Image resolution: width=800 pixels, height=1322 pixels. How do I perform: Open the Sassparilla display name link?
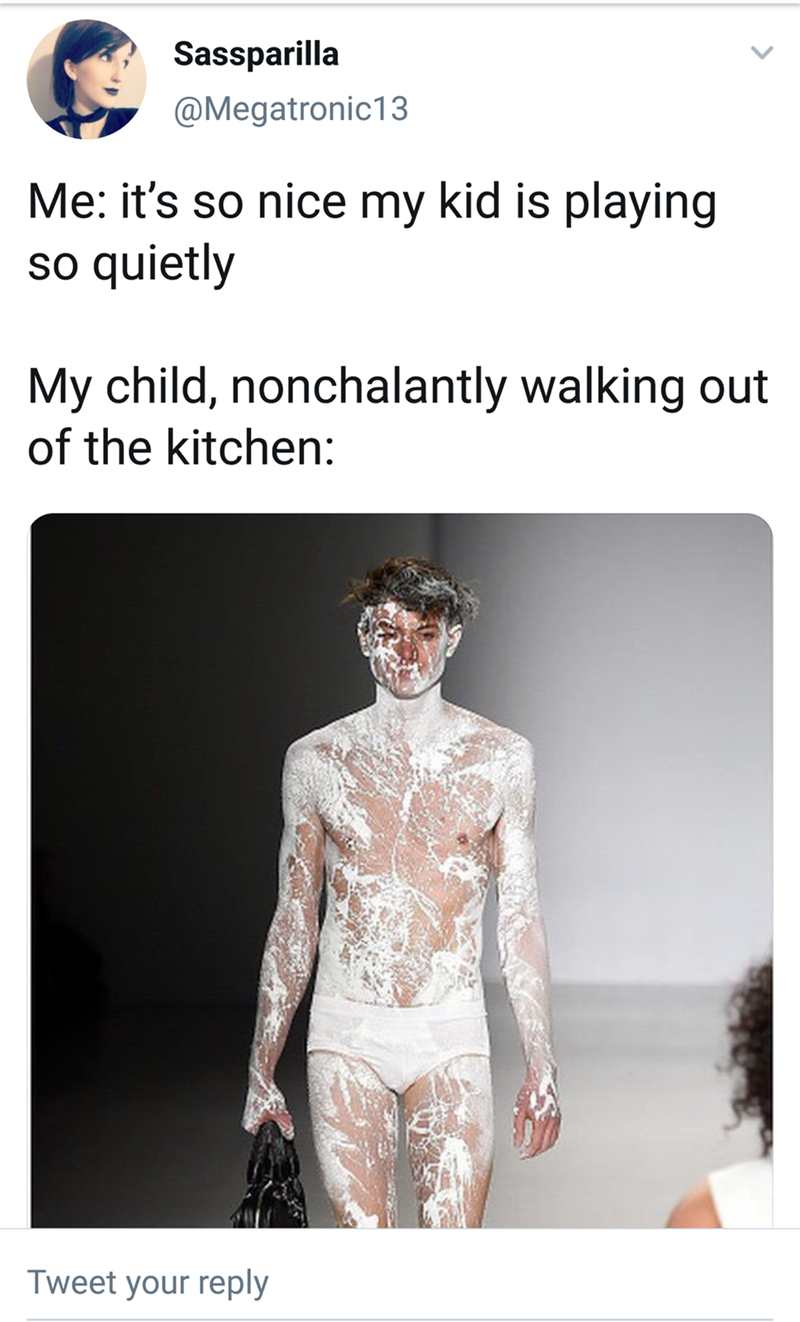pos(256,55)
